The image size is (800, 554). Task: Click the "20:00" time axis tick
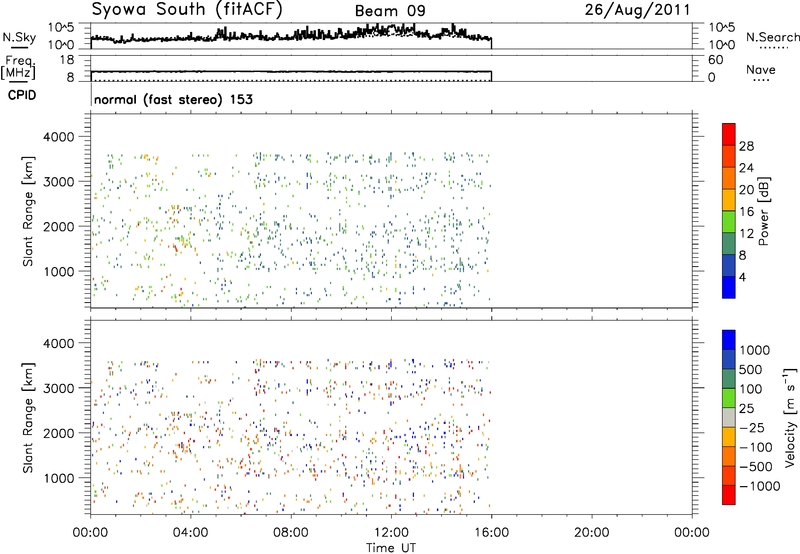591,533
